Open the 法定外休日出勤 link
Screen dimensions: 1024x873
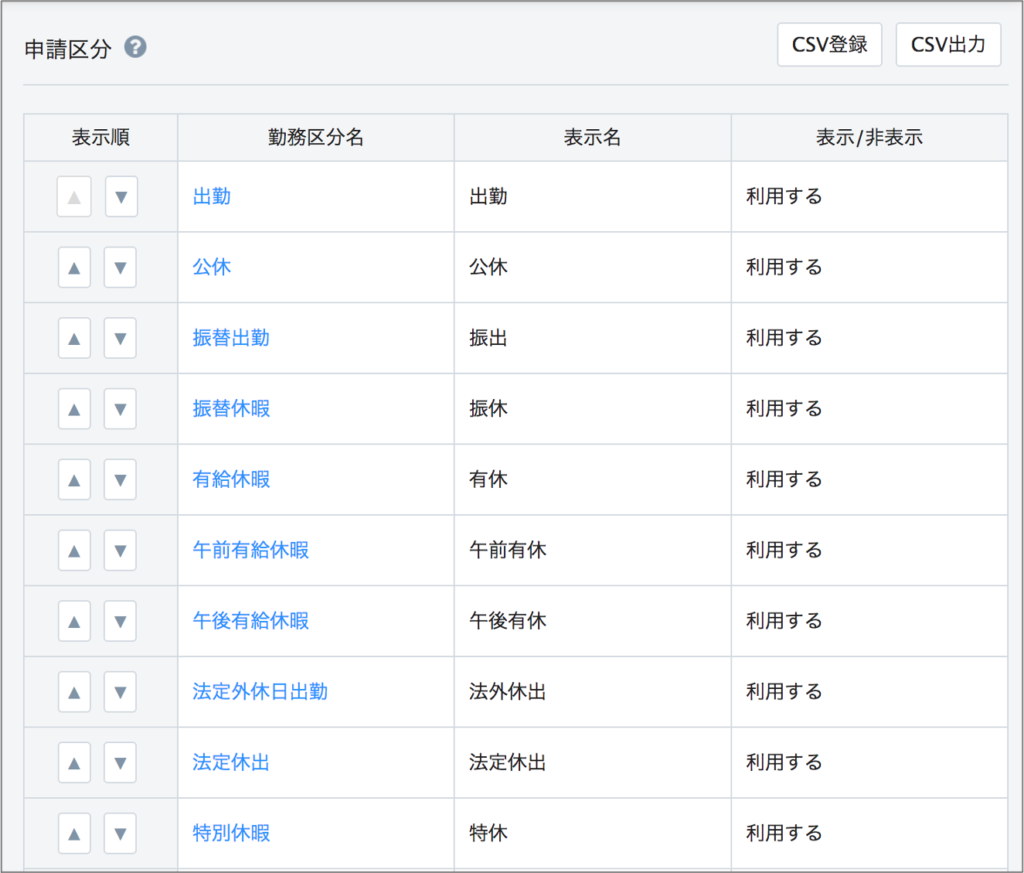pyautogui.click(x=260, y=691)
